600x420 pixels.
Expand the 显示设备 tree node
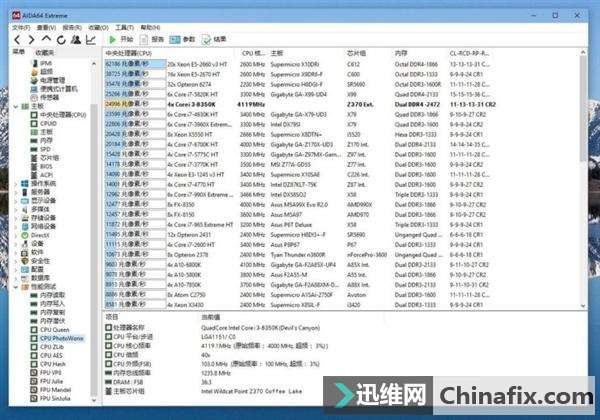16,201
